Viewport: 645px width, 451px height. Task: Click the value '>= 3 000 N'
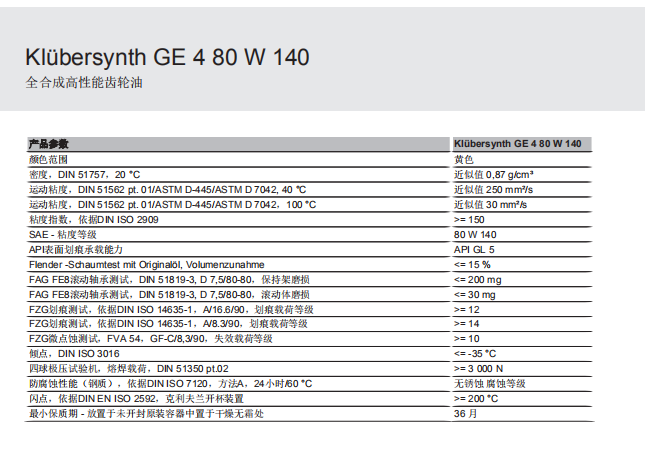pyautogui.click(x=478, y=369)
